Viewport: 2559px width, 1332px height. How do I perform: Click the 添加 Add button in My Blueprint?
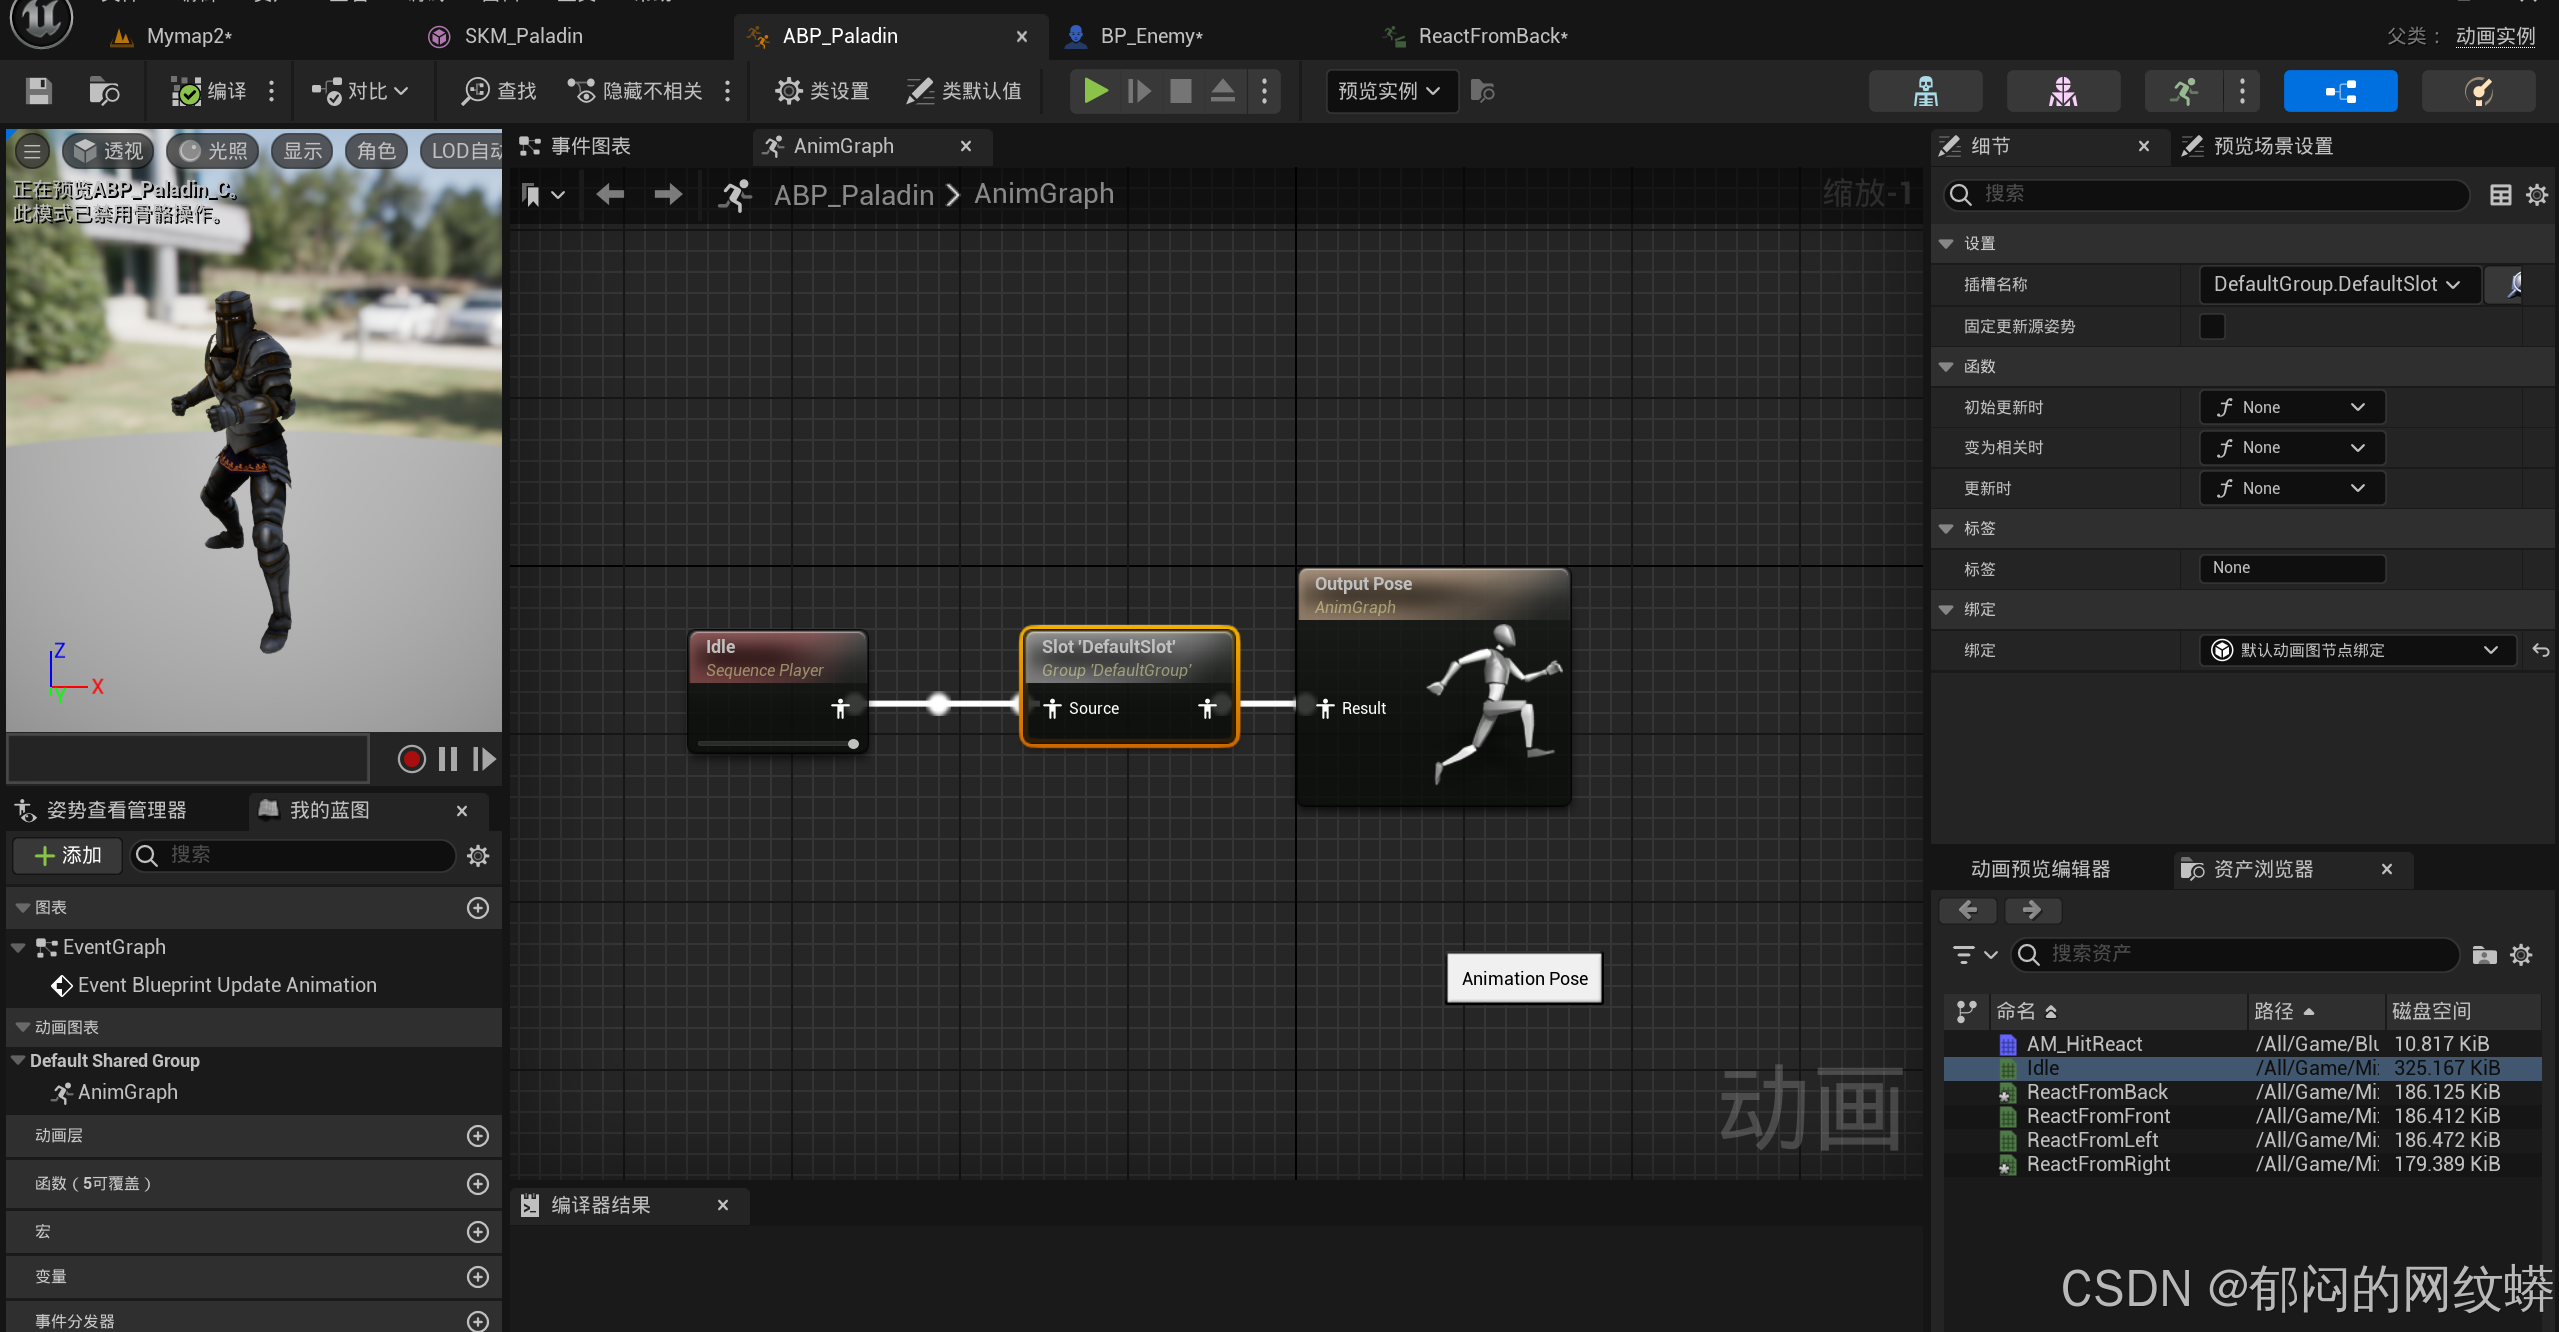click(67, 855)
